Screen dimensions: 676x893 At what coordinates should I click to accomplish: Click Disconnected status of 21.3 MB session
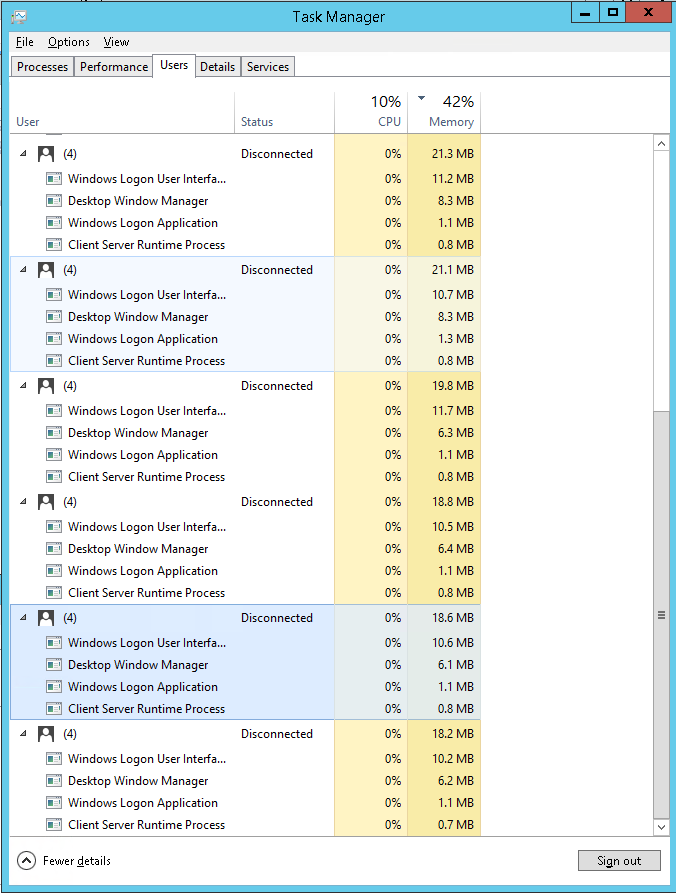tap(277, 154)
